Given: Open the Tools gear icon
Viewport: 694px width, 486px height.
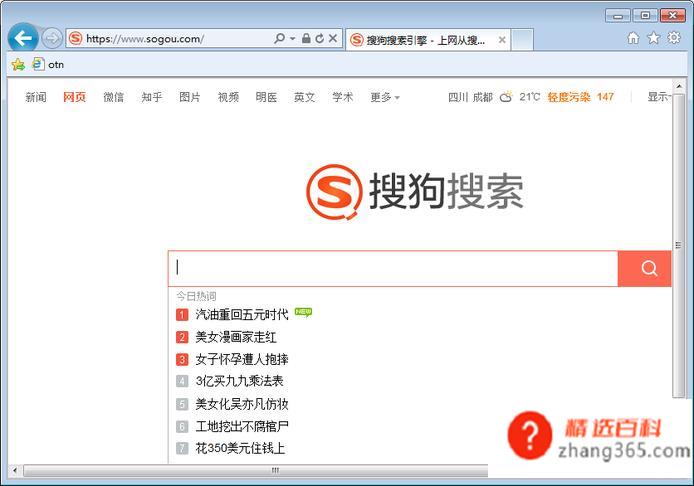Looking at the screenshot, I should pyautogui.click(x=674, y=38).
